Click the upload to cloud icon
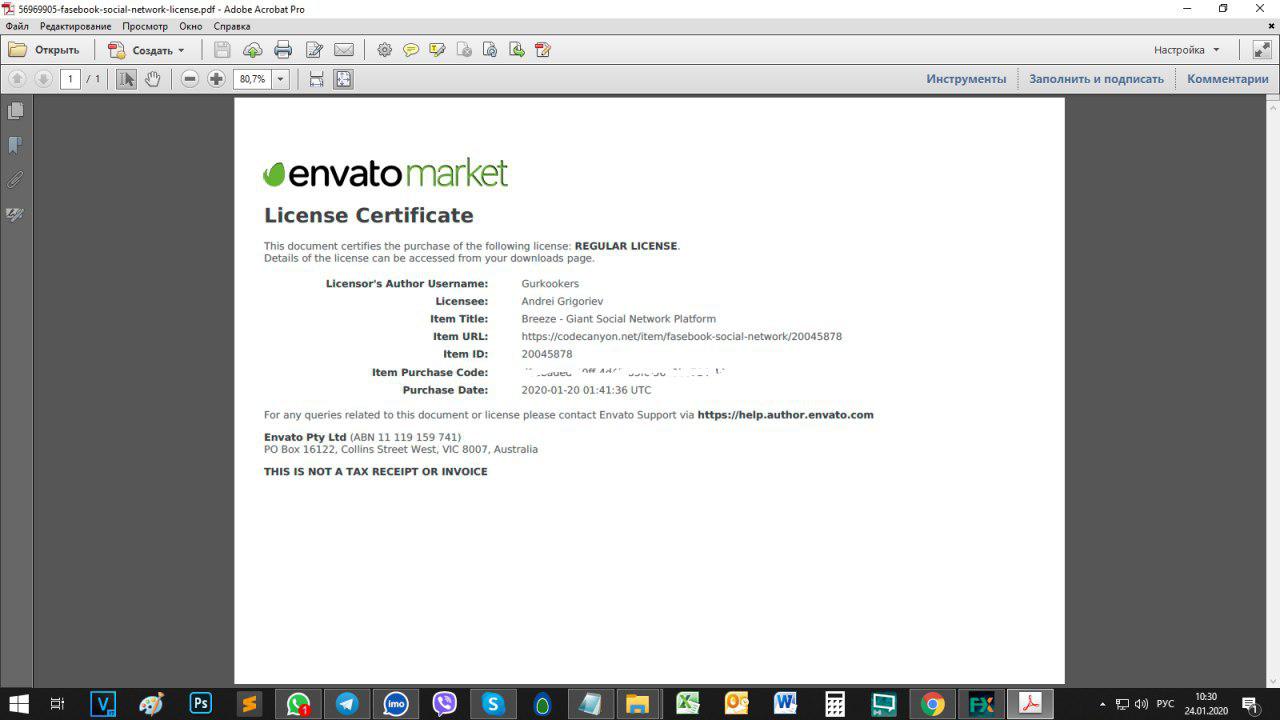Viewport: 1280px width, 720px height. (x=252, y=50)
